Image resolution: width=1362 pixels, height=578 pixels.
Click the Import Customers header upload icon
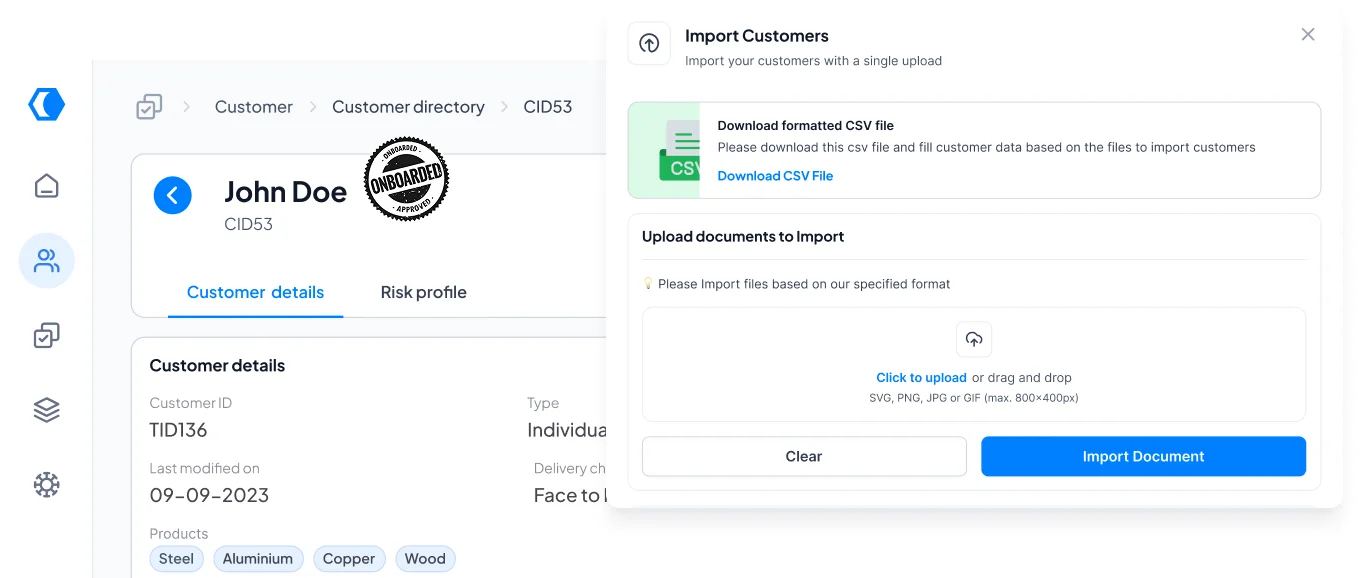[649, 43]
